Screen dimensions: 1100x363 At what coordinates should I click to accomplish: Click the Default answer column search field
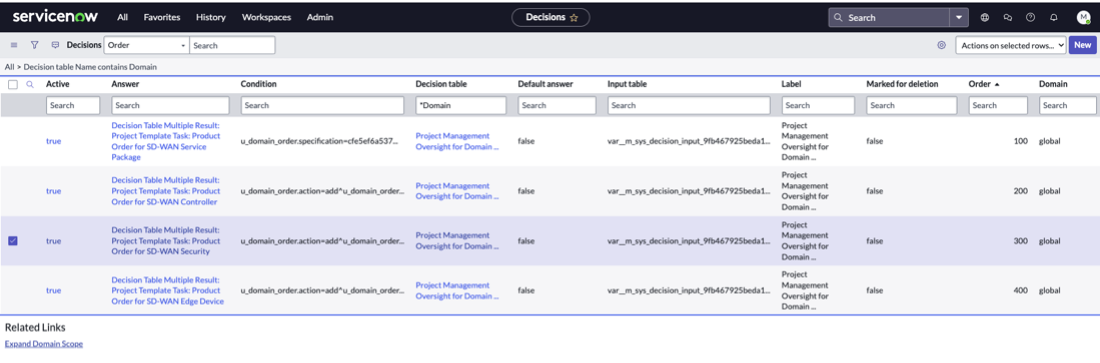tap(557, 105)
